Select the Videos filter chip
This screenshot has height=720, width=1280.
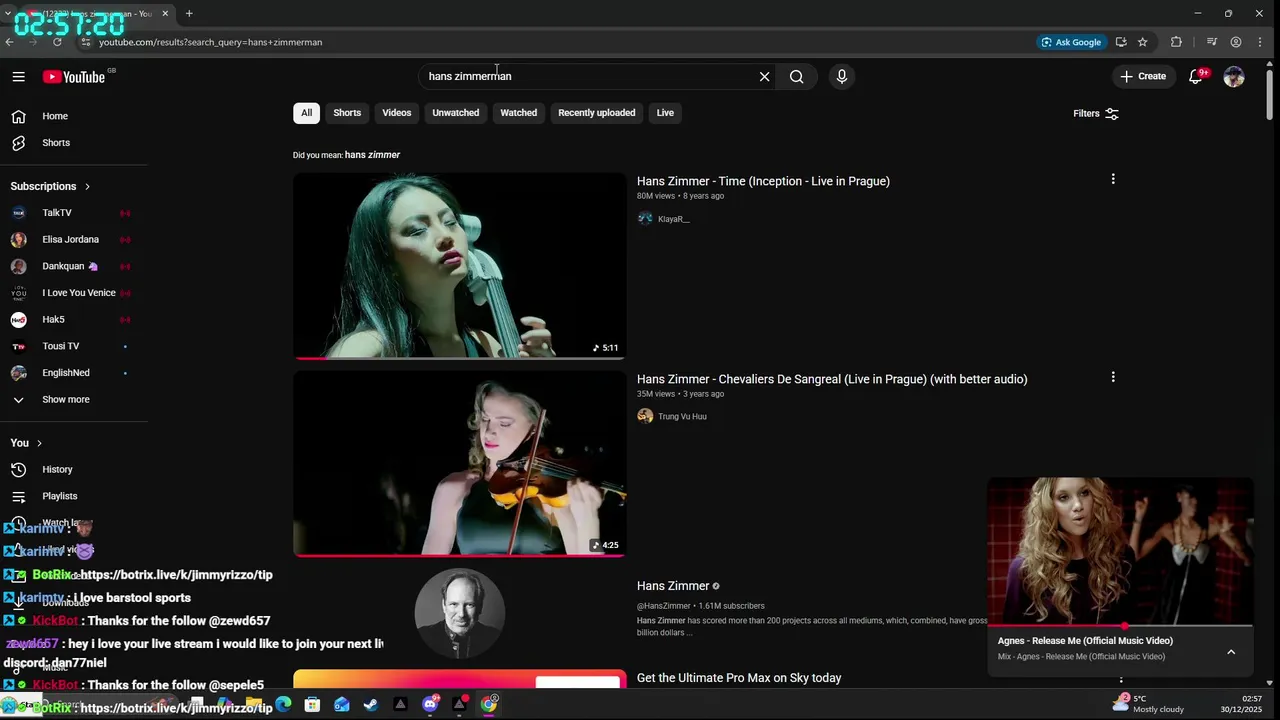[x=397, y=113]
